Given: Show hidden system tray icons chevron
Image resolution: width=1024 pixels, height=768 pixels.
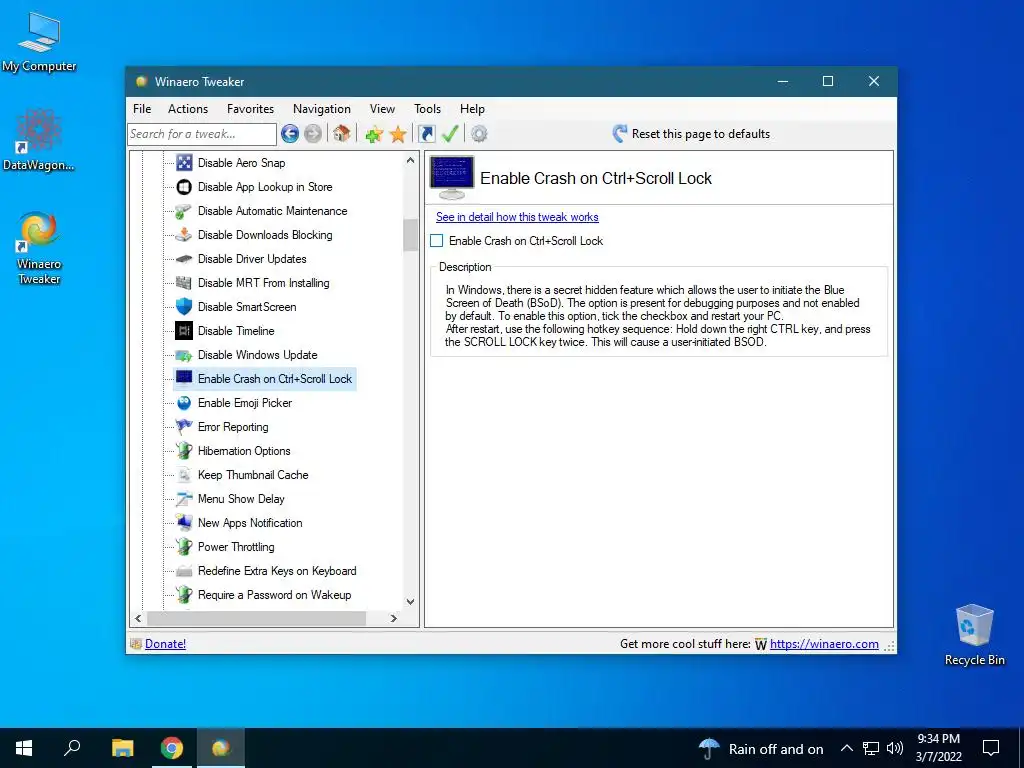Looking at the screenshot, I should click(x=846, y=748).
